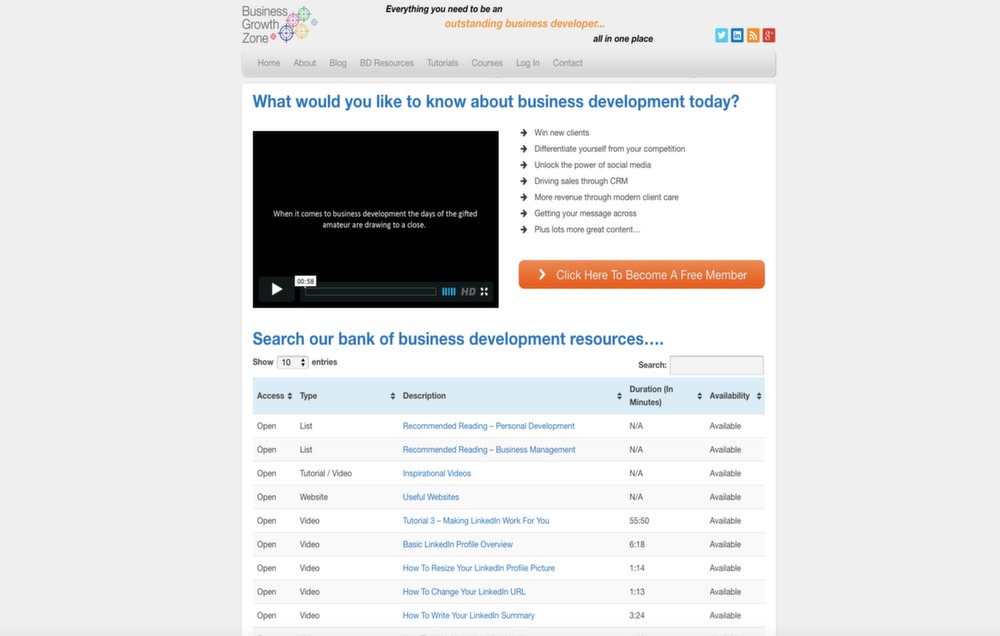Sort table by the Type column
The width and height of the screenshot is (1000, 636).
click(x=347, y=396)
